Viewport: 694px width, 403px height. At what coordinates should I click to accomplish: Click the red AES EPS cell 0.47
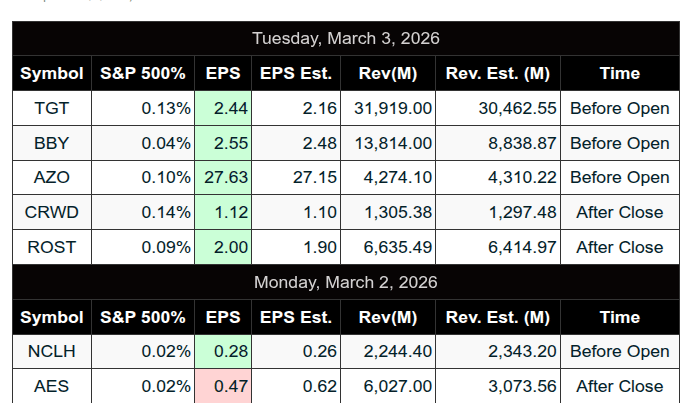click(x=224, y=386)
